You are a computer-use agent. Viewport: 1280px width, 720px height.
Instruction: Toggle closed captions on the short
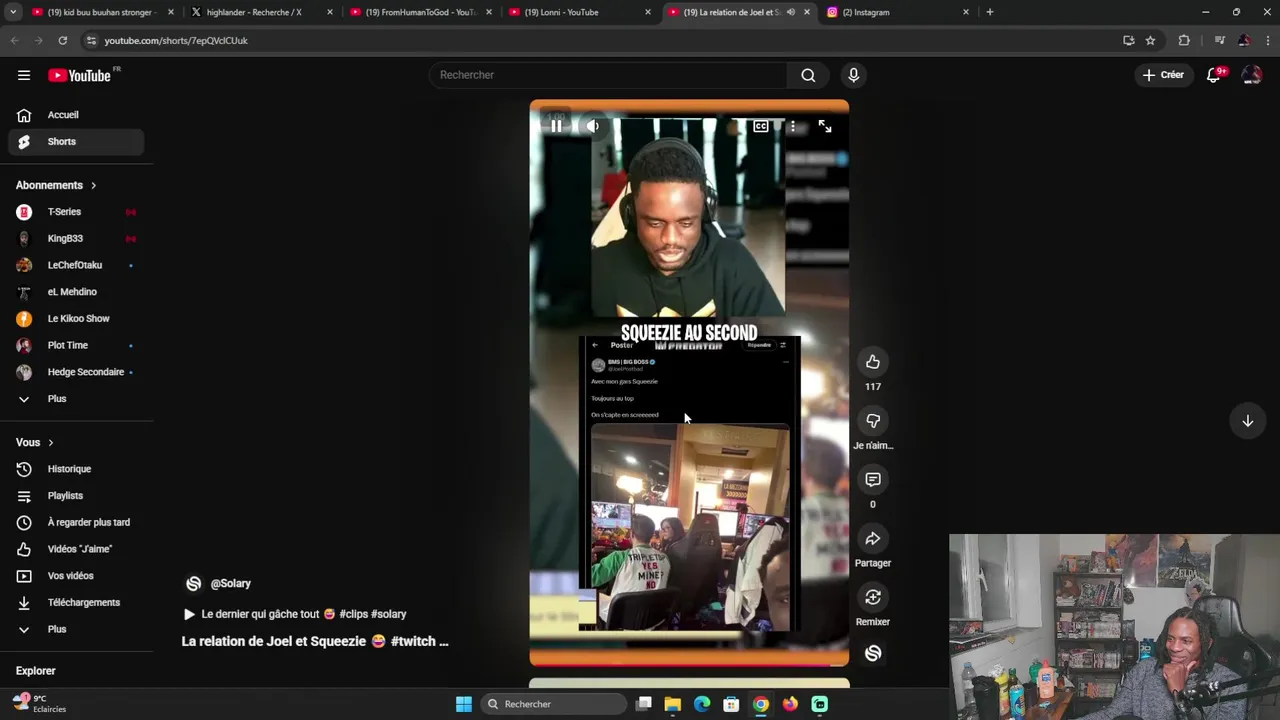click(x=761, y=126)
